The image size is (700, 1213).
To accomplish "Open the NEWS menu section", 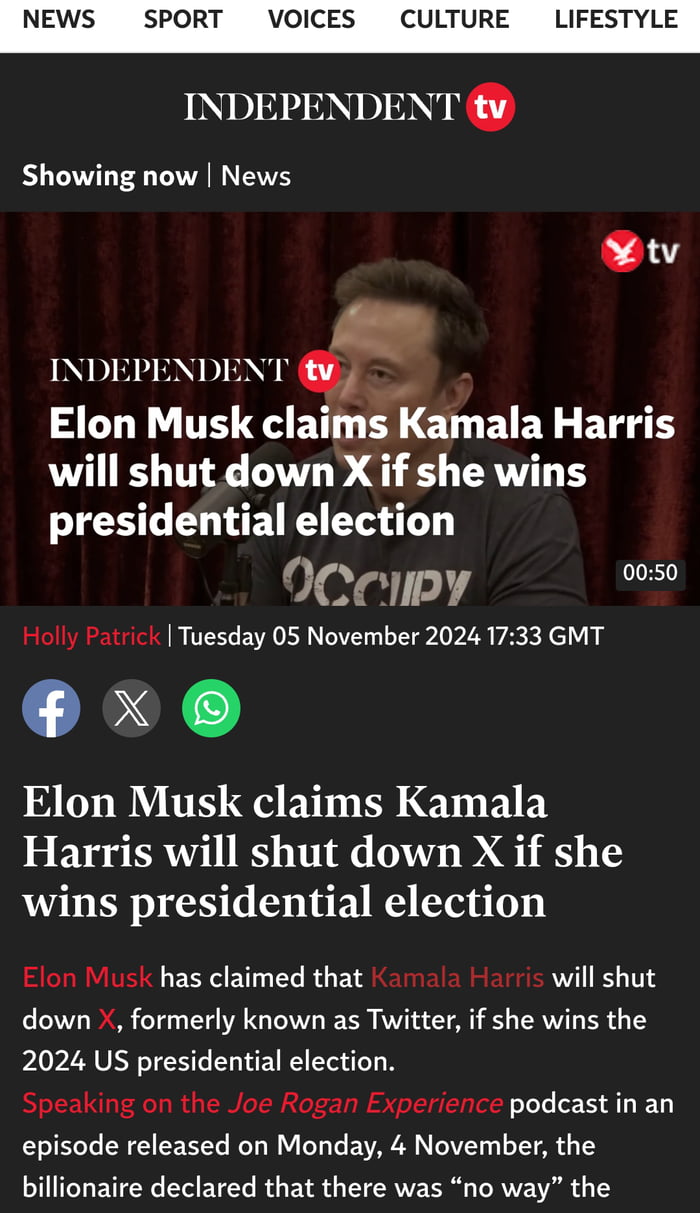I will [58, 19].
